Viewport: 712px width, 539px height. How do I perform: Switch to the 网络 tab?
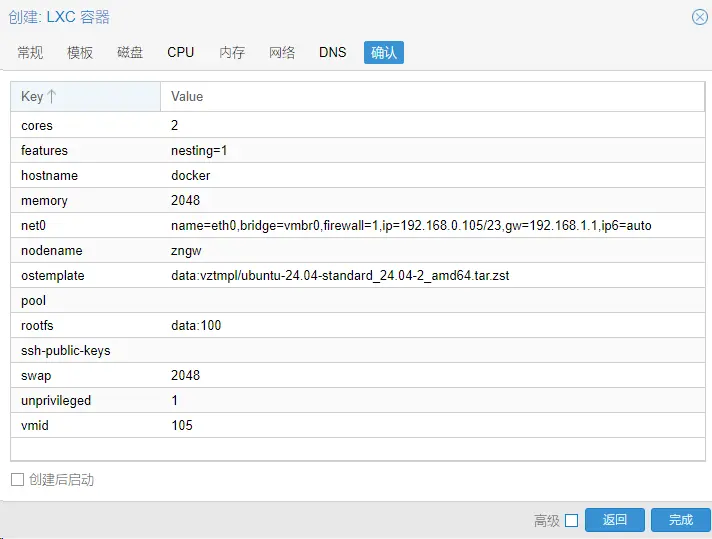click(x=282, y=52)
